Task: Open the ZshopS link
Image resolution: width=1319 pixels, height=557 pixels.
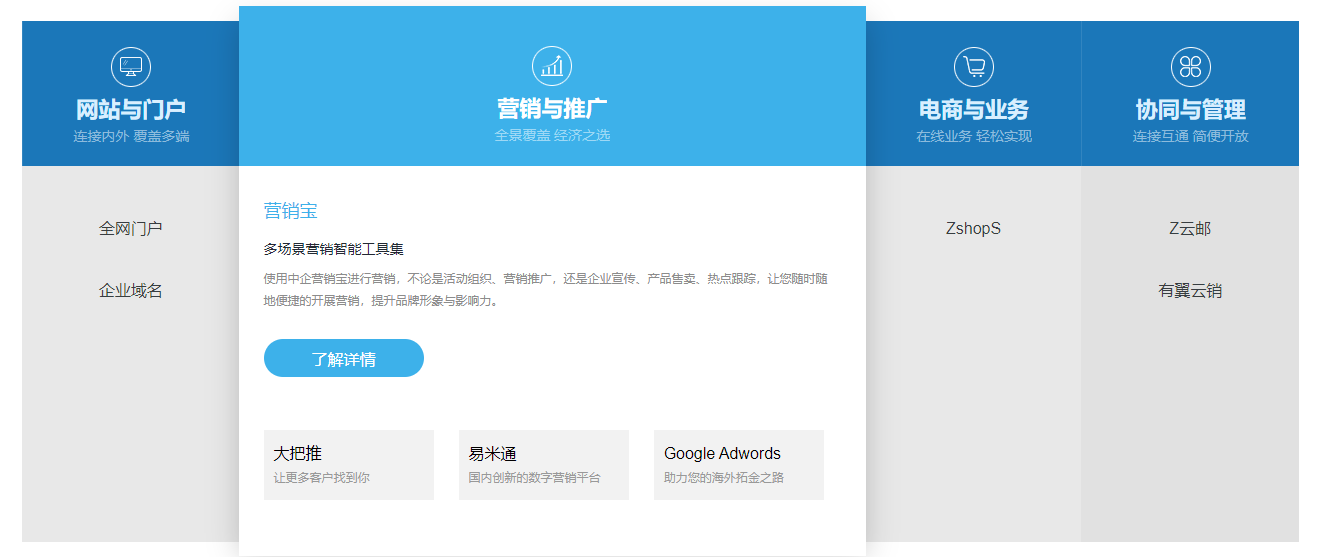Action: [974, 228]
